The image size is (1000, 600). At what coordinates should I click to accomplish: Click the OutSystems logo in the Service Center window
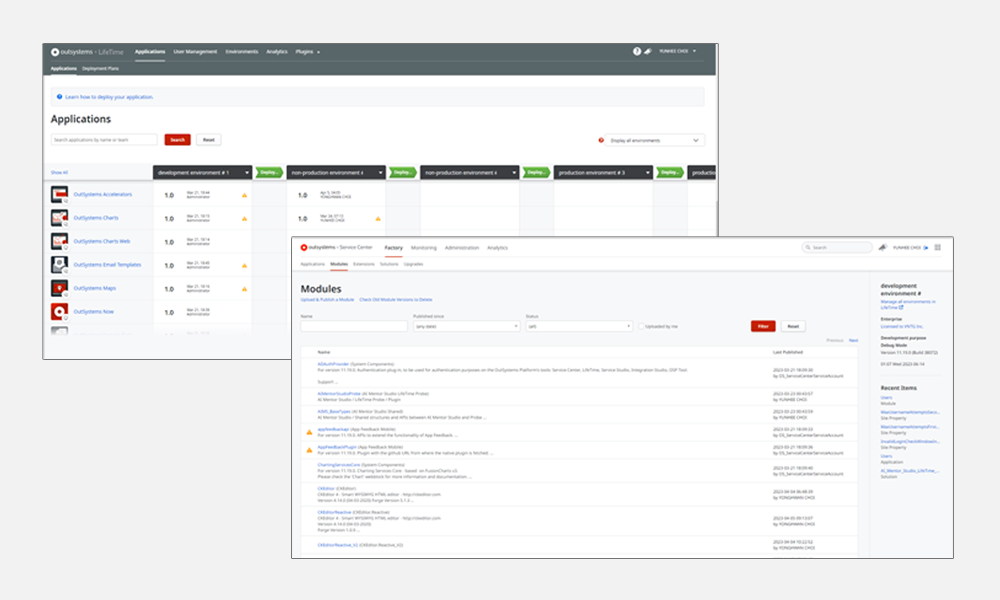click(x=304, y=247)
